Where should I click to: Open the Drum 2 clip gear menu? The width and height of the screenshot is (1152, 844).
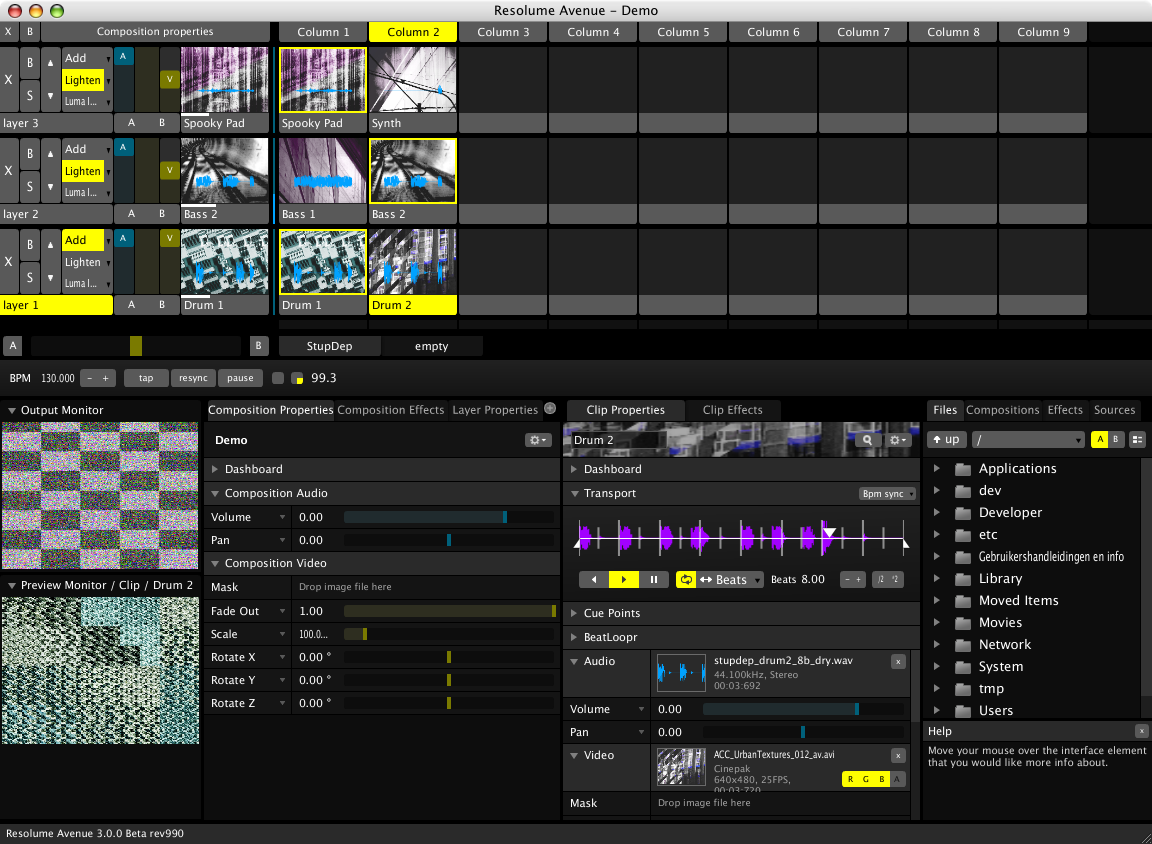point(897,440)
